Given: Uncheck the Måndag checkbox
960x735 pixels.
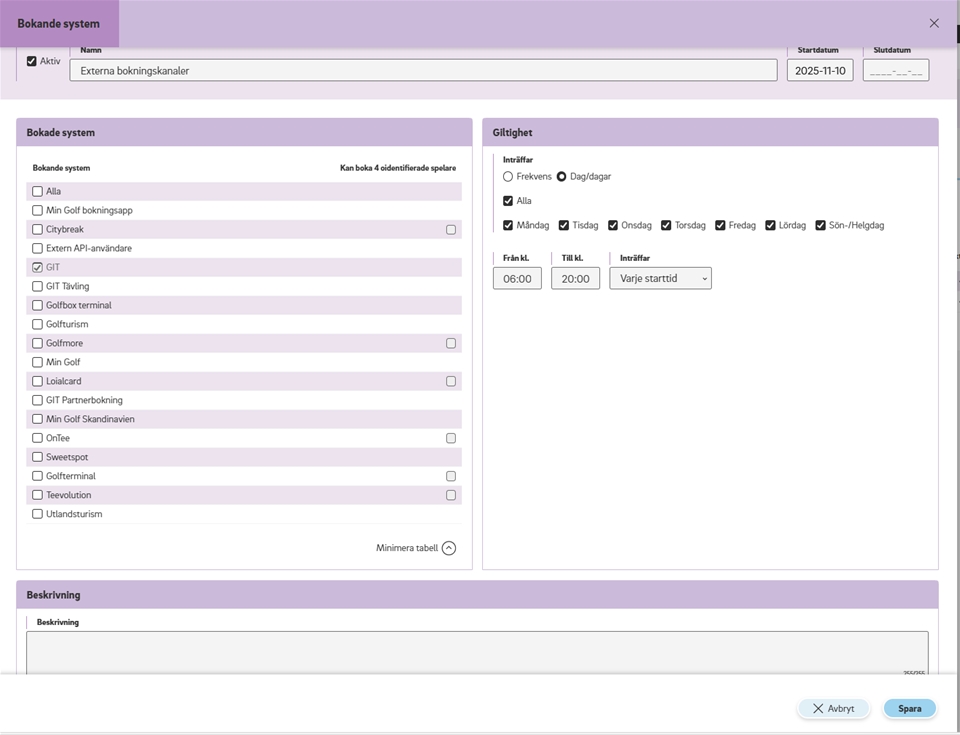Looking at the screenshot, I should [508, 225].
